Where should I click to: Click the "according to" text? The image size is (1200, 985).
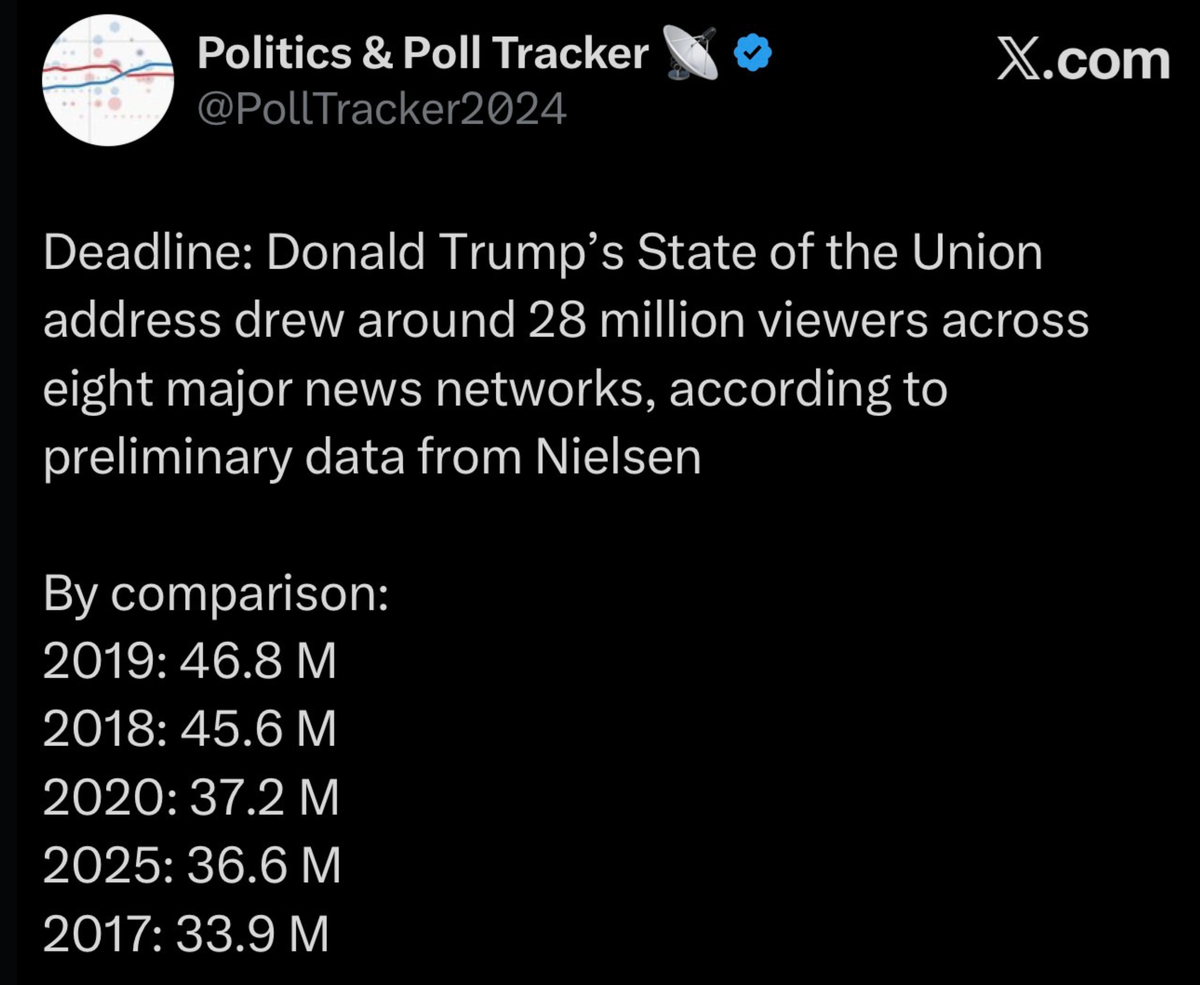[808, 391]
